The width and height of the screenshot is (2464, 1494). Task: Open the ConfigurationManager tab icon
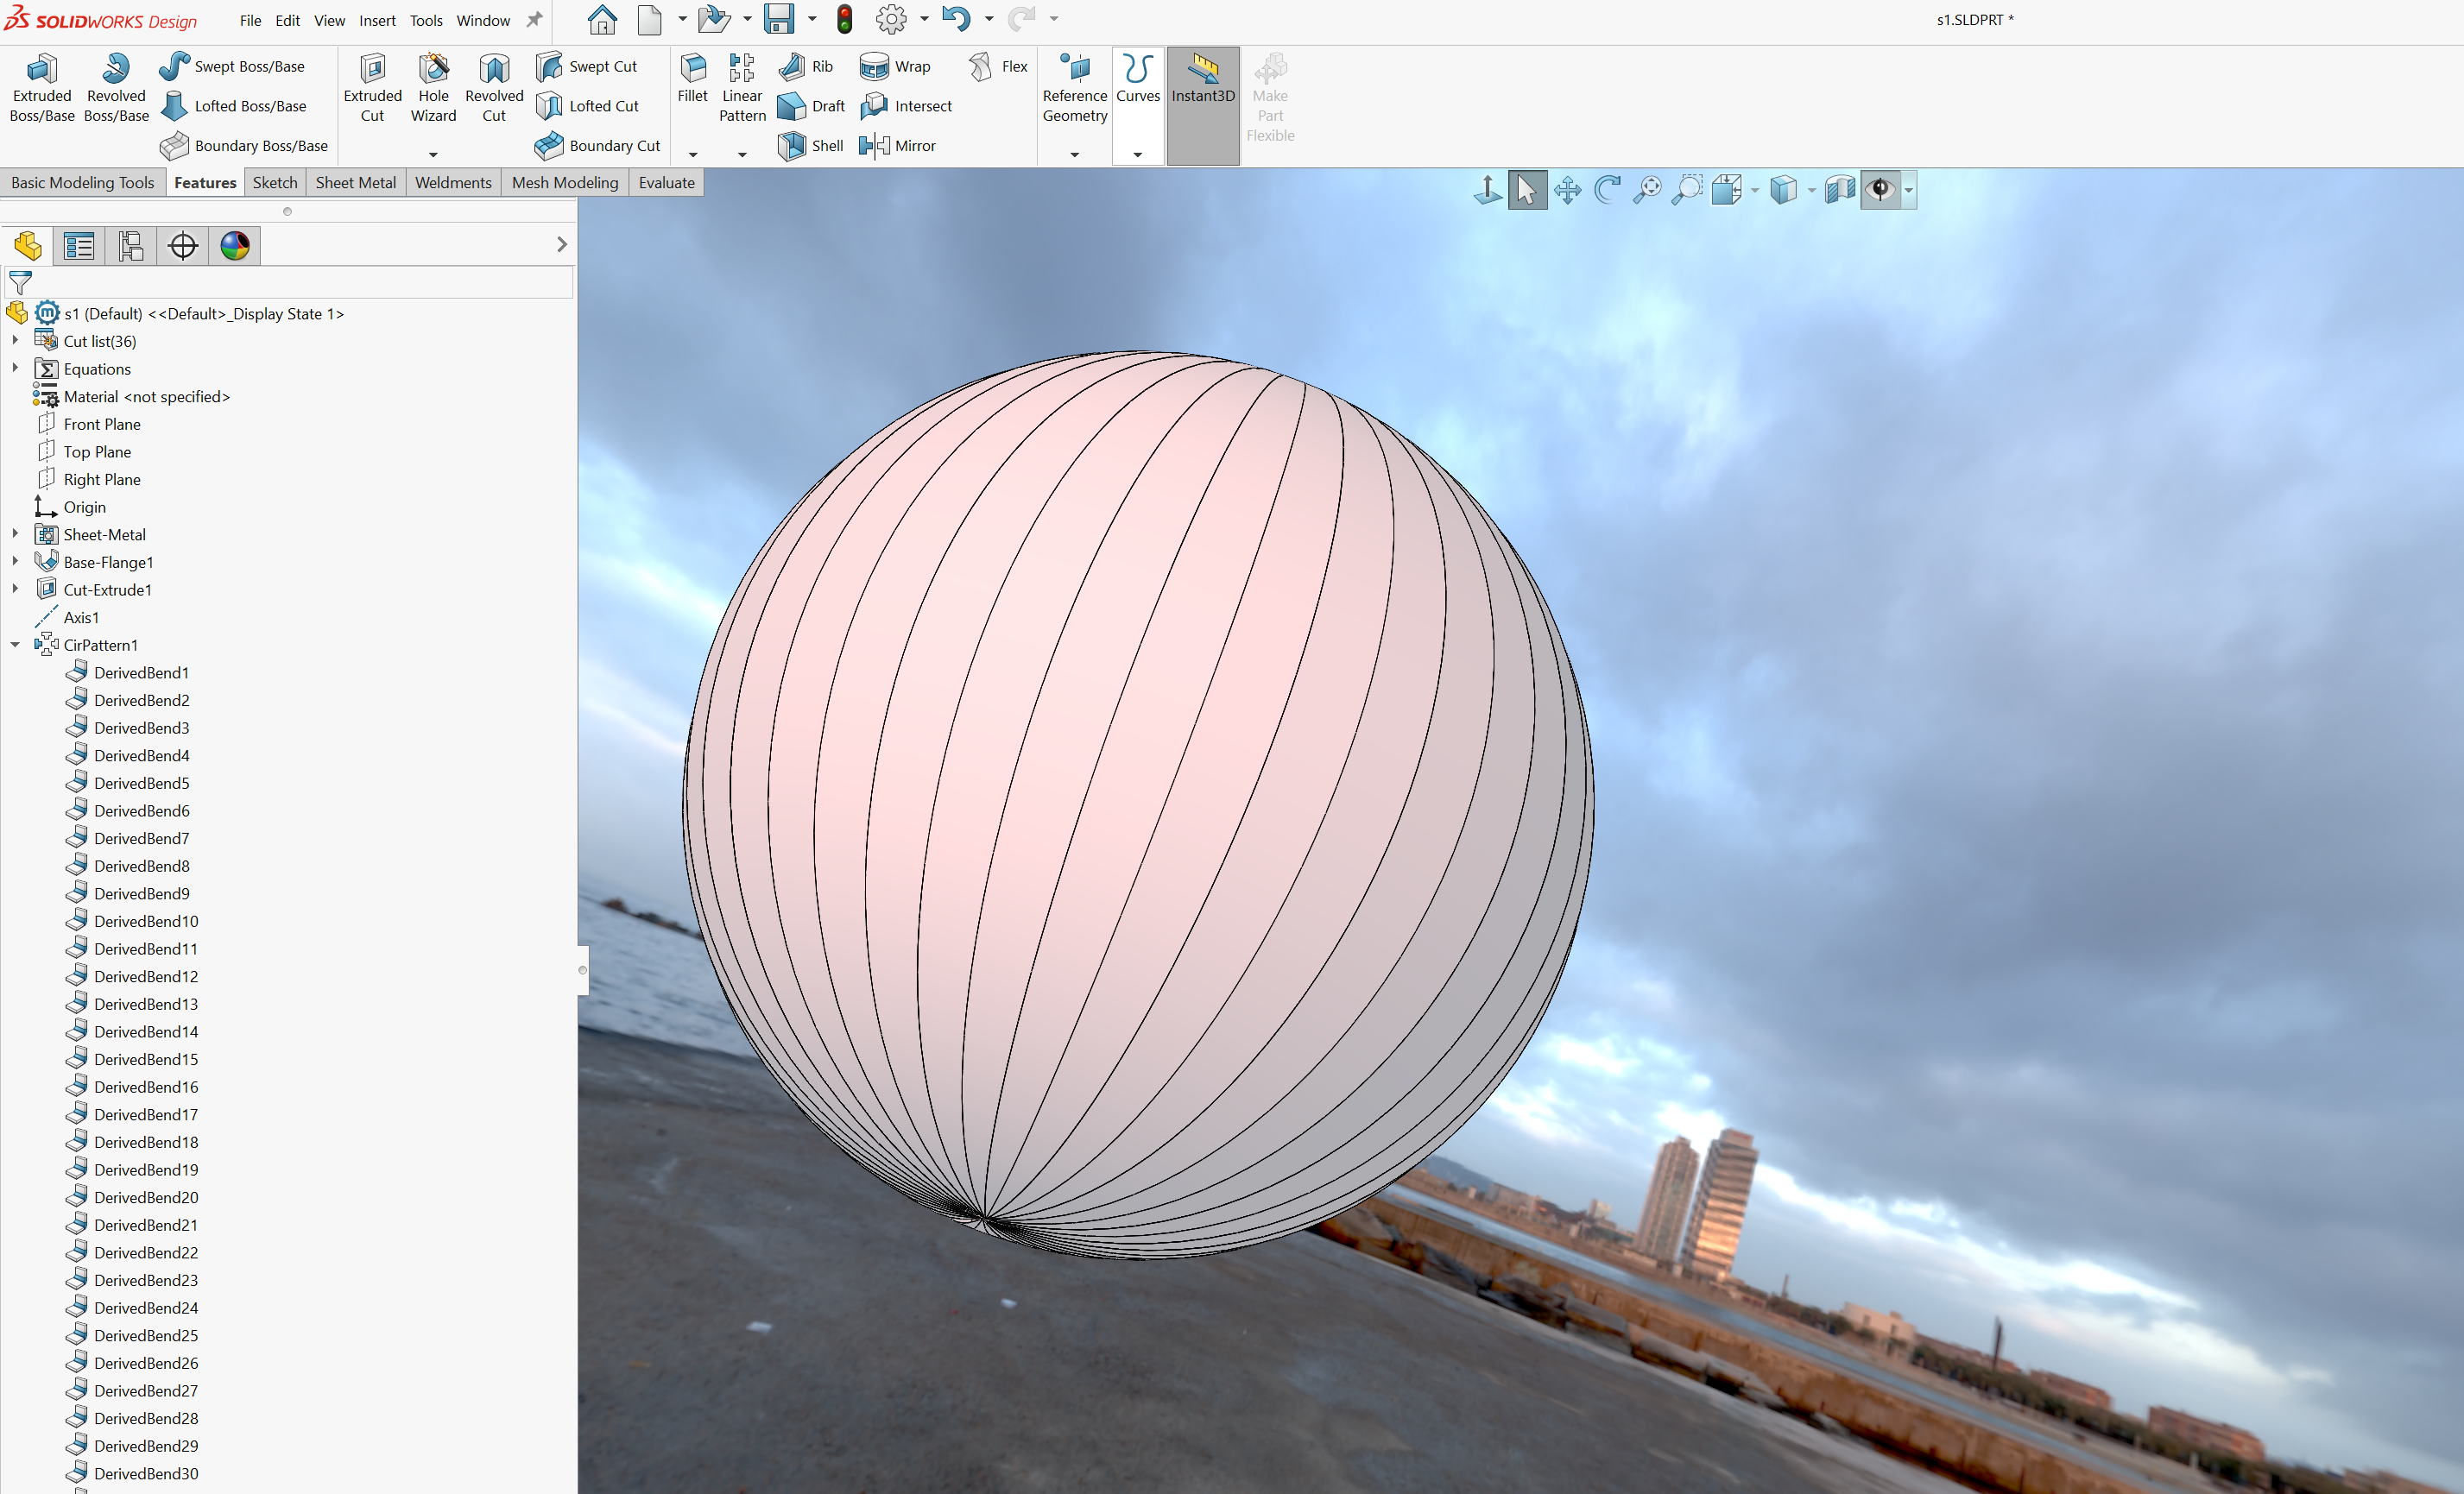click(x=131, y=246)
